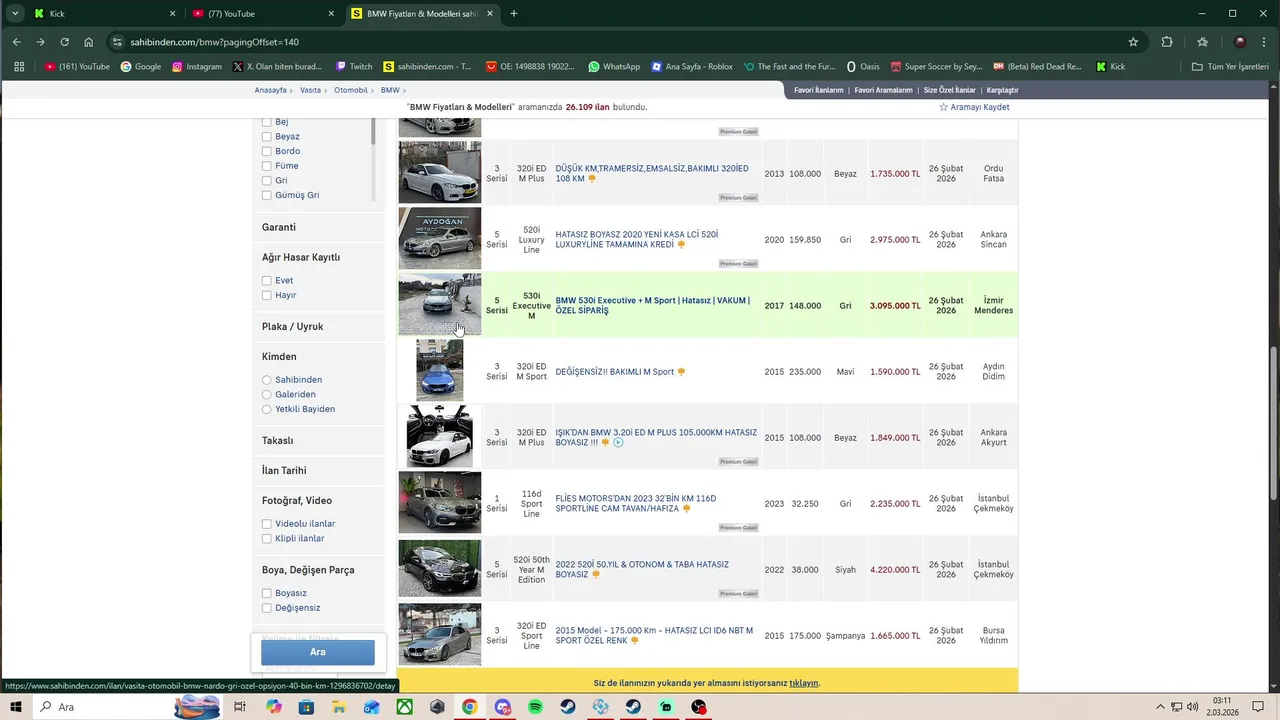Tick the Bordo color checkbox
This screenshot has width=1280, height=720.
pyautogui.click(x=267, y=151)
